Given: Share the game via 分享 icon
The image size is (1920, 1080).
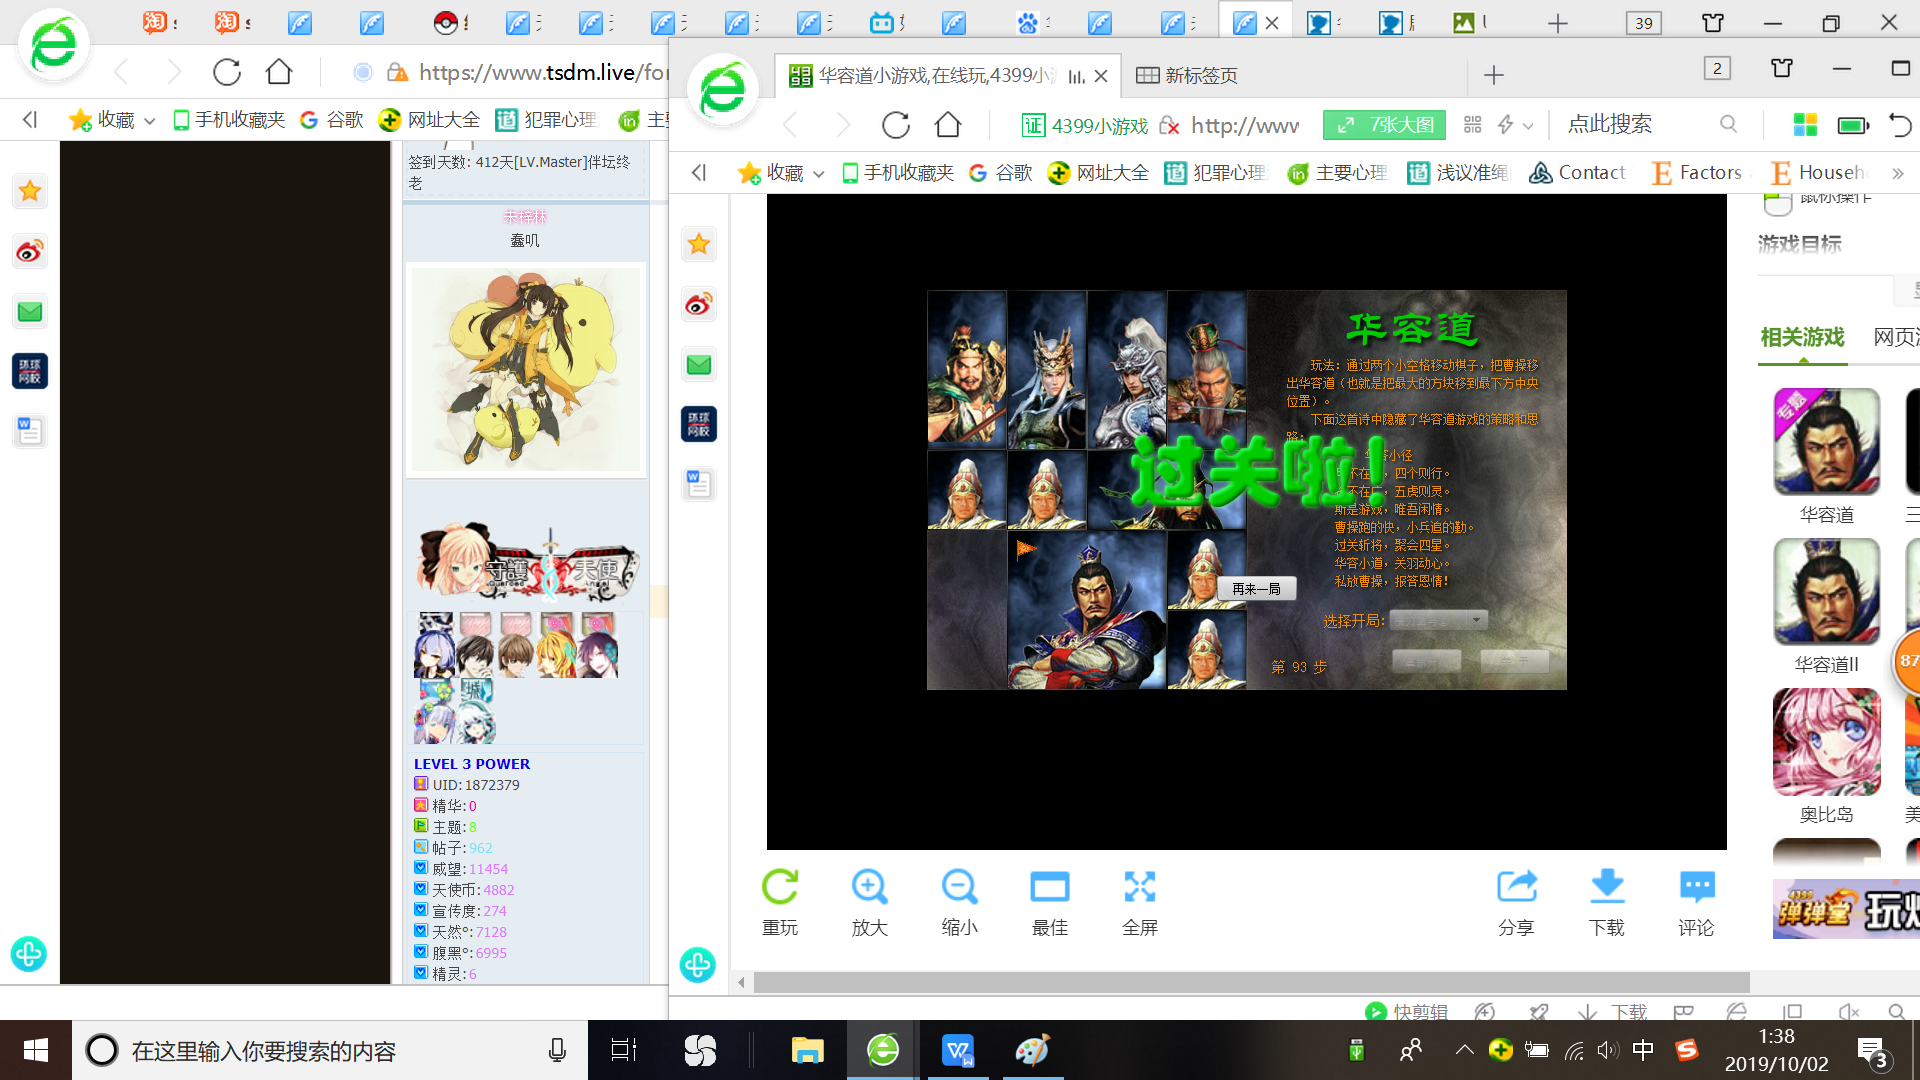Looking at the screenshot, I should tap(1516, 886).
